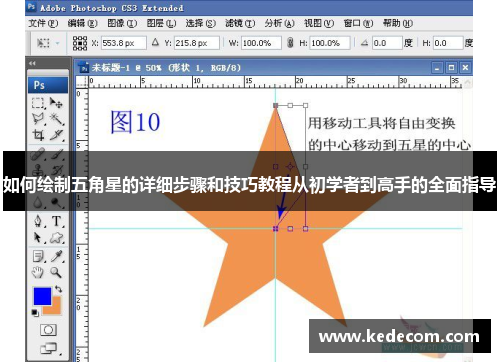The image size is (500, 362).
Task: Open the 帮助(H) menu
Action: pos(398,23)
